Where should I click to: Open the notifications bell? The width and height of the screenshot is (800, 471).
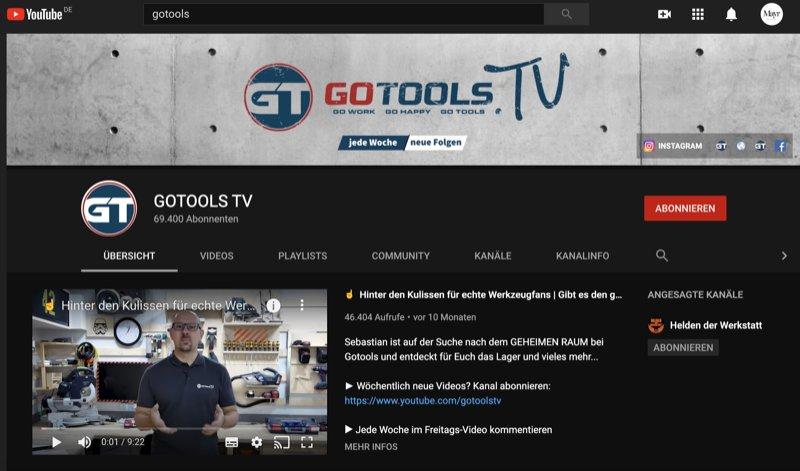click(x=731, y=14)
